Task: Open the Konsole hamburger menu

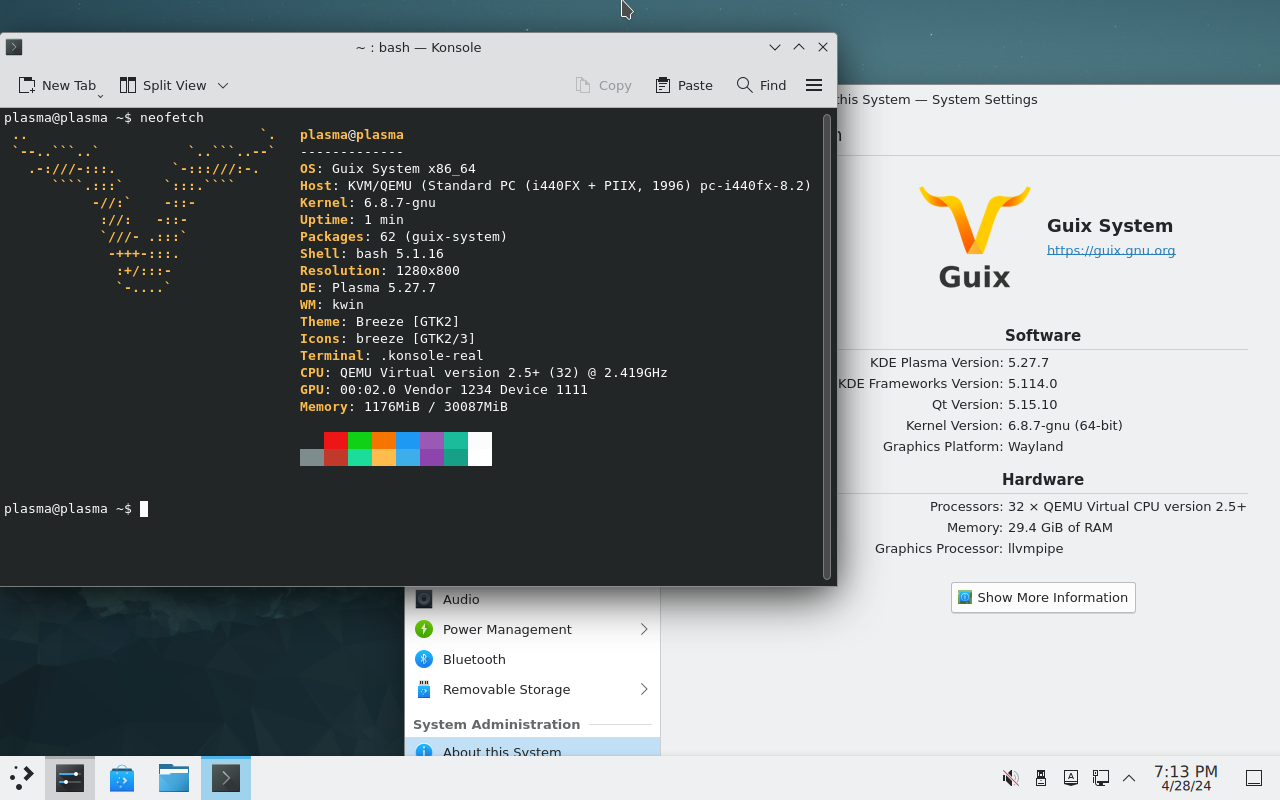Action: 814,85
